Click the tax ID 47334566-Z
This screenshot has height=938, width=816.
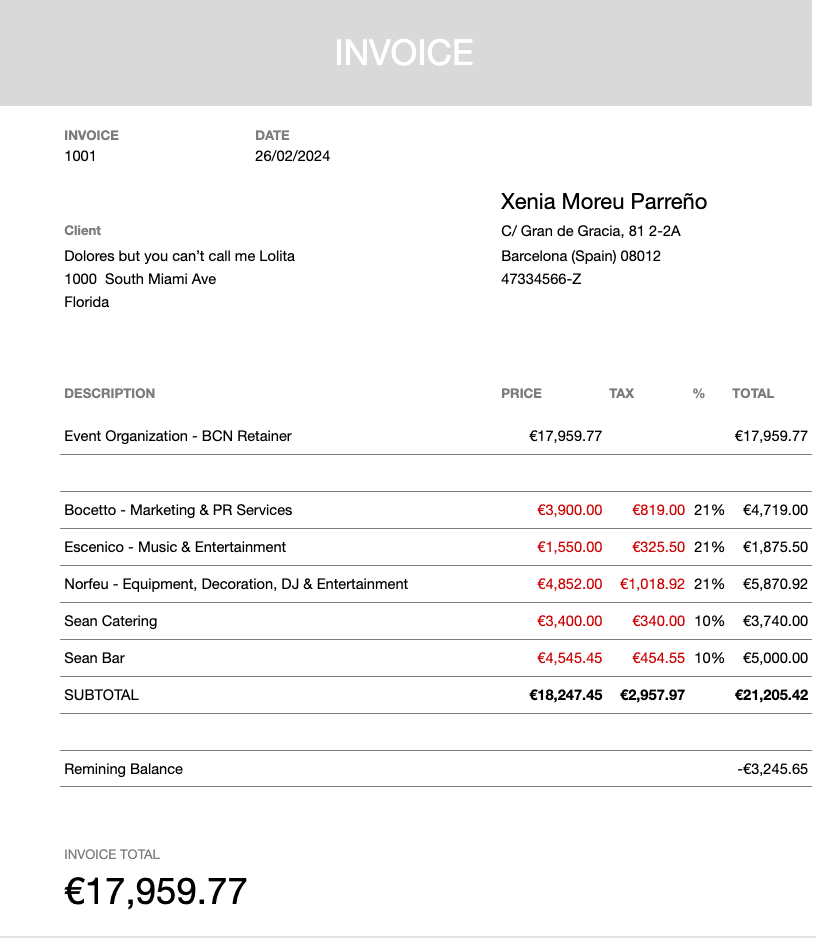click(541, 279)
